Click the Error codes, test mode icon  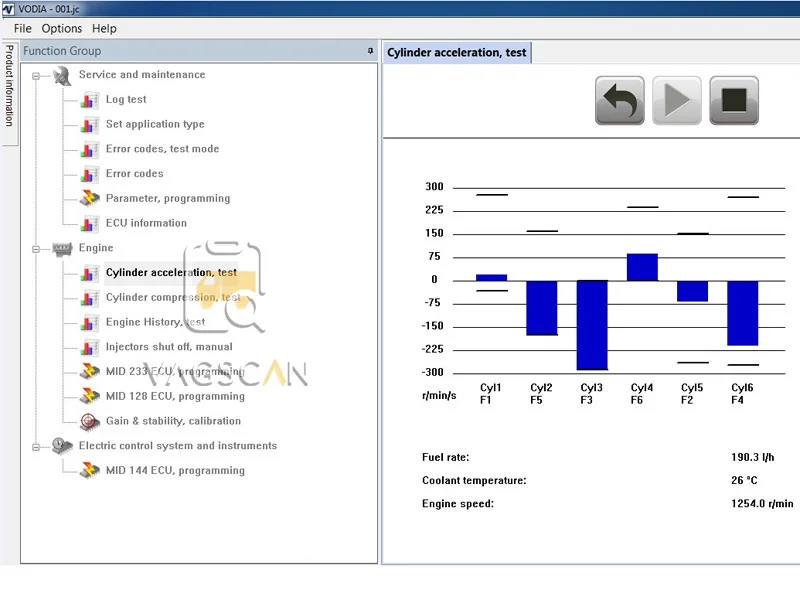click(x=89, y=149)
